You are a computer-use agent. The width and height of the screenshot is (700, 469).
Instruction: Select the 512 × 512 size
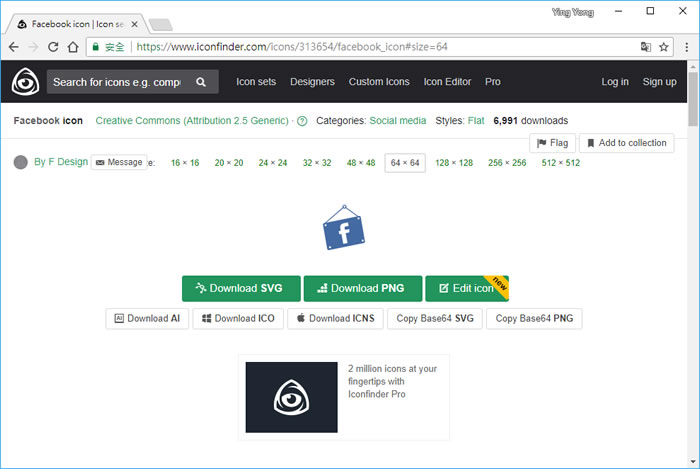pyautogui.click(x=561, y=163)
